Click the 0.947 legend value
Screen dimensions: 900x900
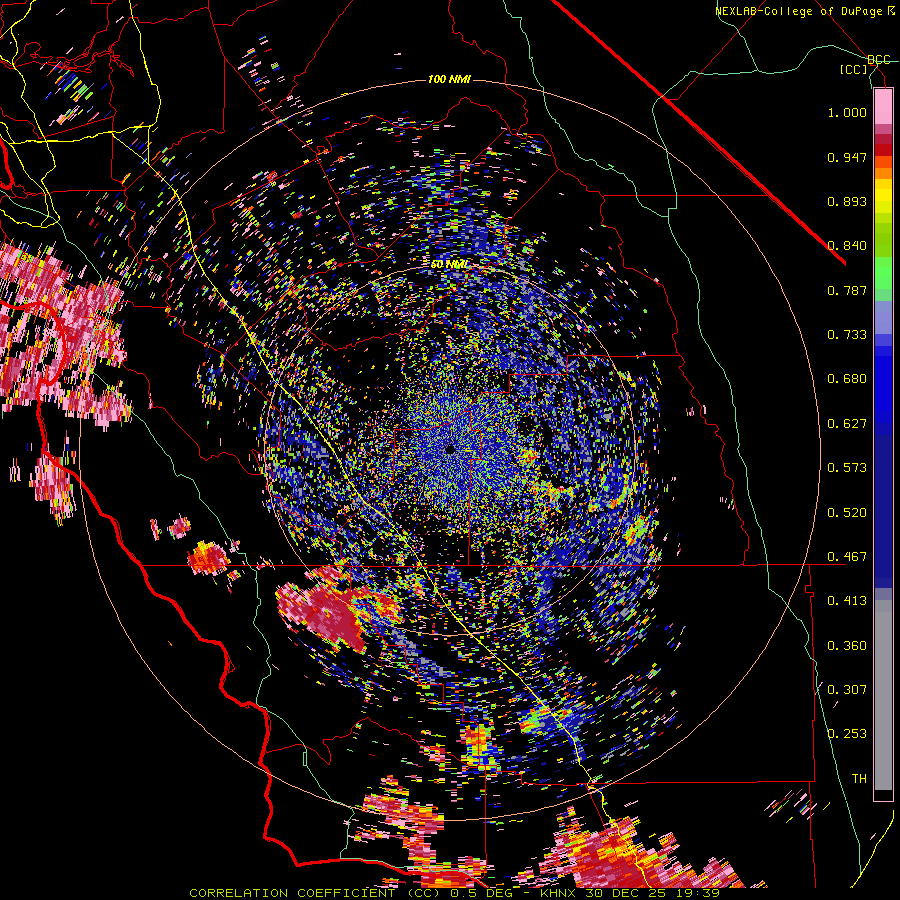tap(847, 157)
